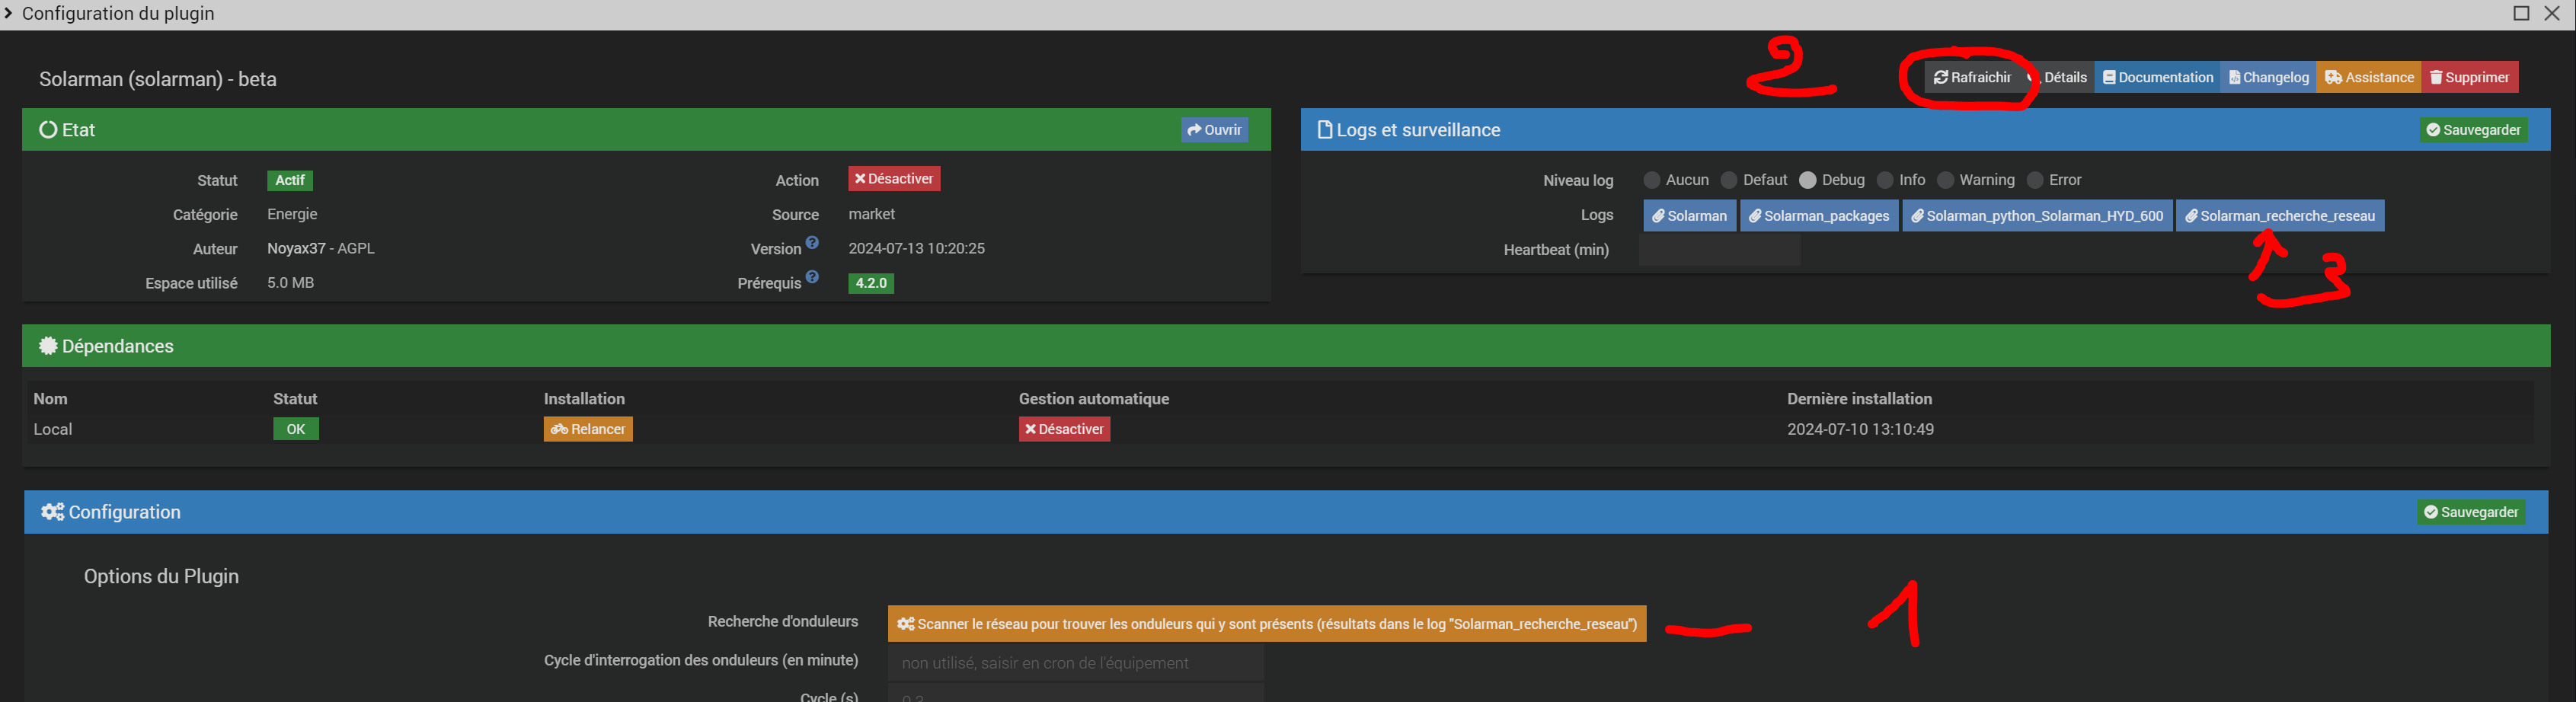Image resolution: width=2576 pixels, height=702 pixels.
Task: Select the Aucun log level
Action: pos(1652,180)
